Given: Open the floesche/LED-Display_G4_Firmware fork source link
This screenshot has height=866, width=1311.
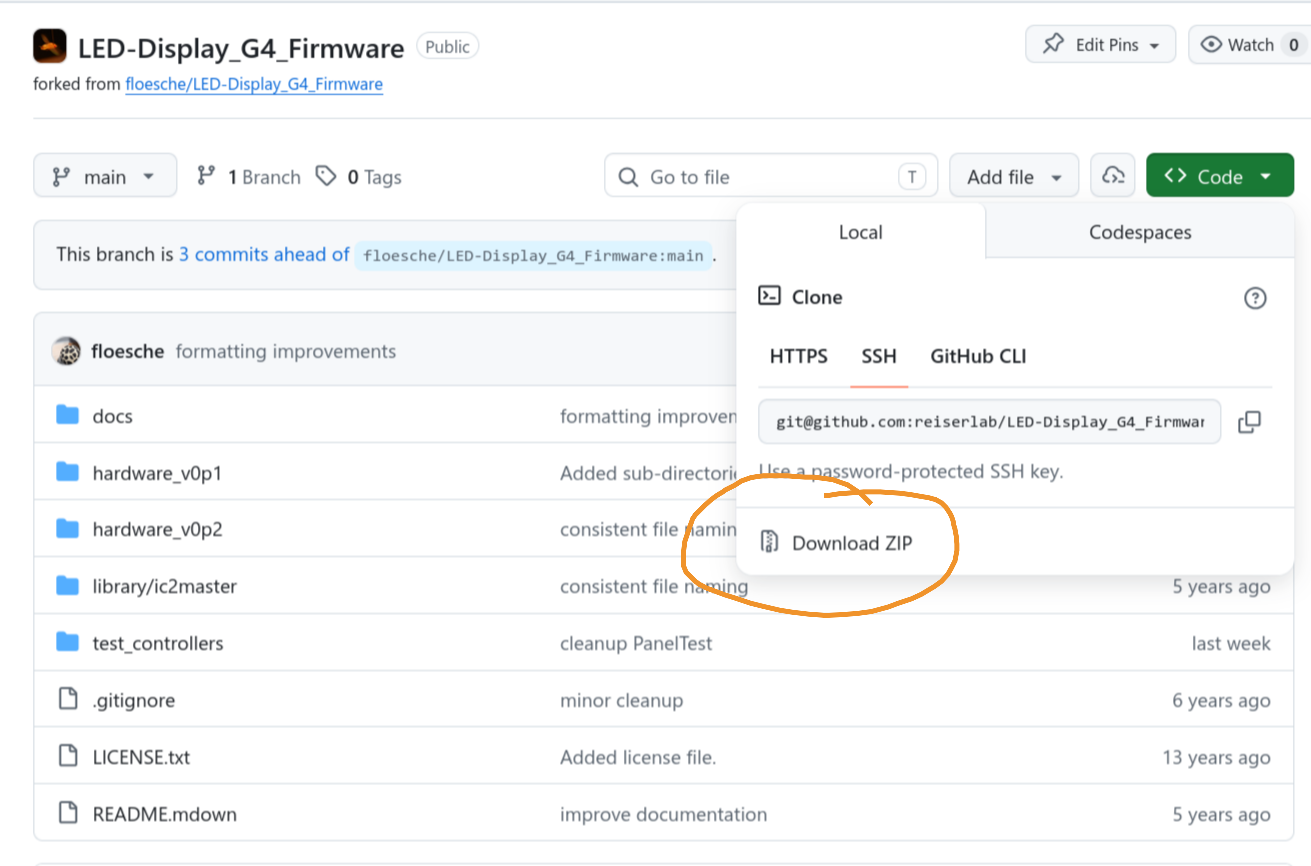Looking at the screenshot, I should click(254, 84).
